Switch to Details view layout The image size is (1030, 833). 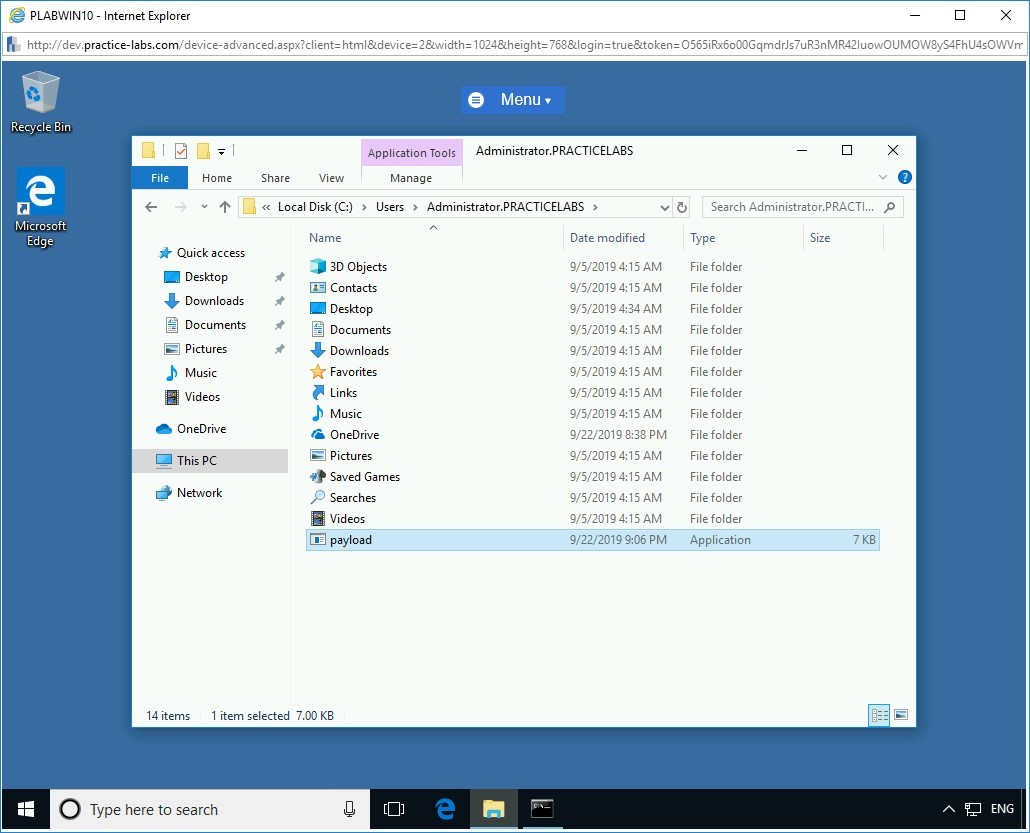click(880, 715)
